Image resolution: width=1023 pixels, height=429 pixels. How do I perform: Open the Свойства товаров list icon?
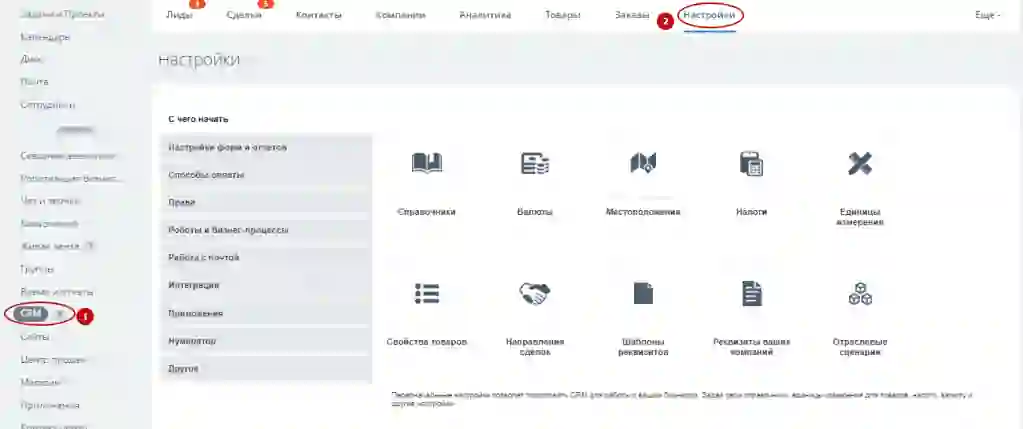pyautogui.click(x=427, y=293)
